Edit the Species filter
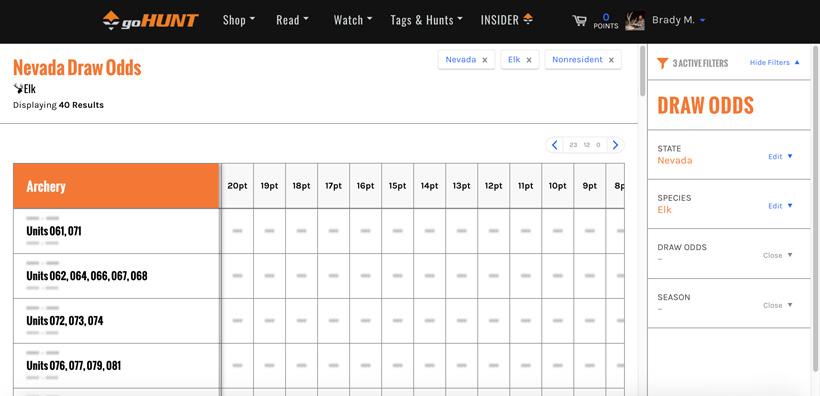 pos(780,206)
